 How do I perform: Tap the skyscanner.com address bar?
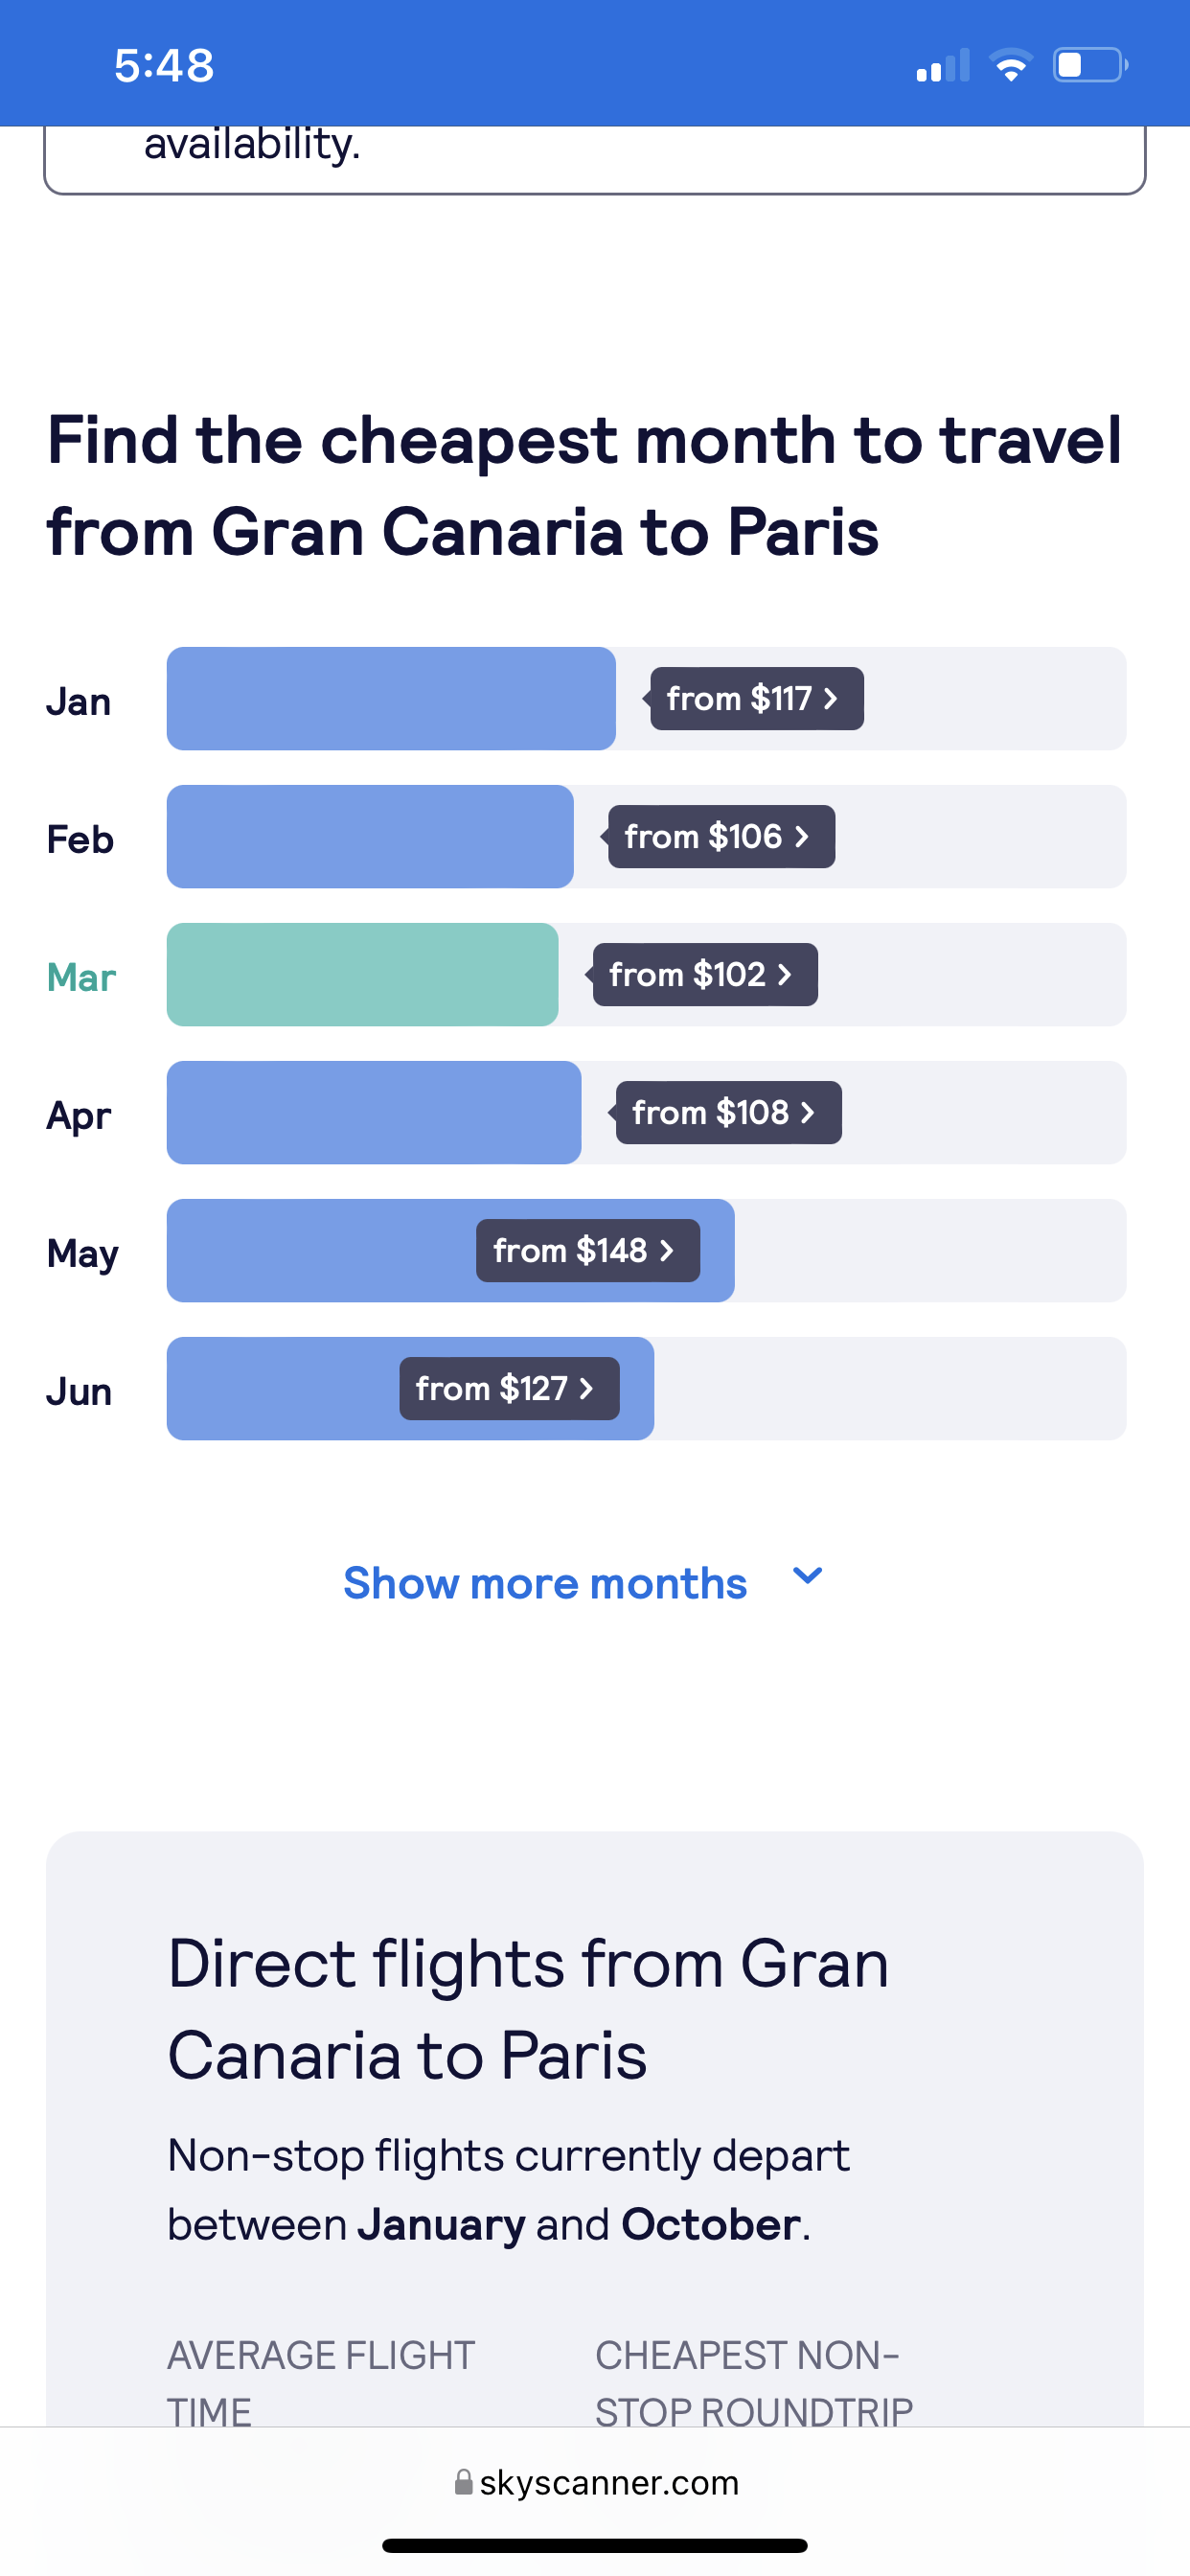click(x=595, y=2482)
